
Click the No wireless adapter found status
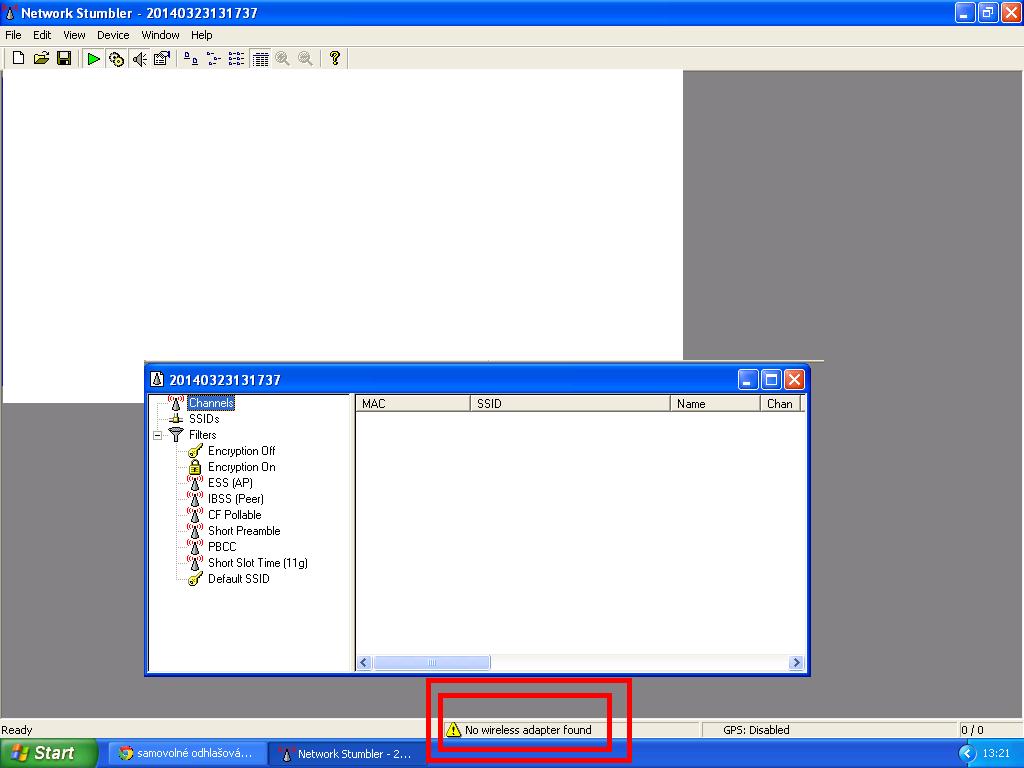tap(528, 730)
